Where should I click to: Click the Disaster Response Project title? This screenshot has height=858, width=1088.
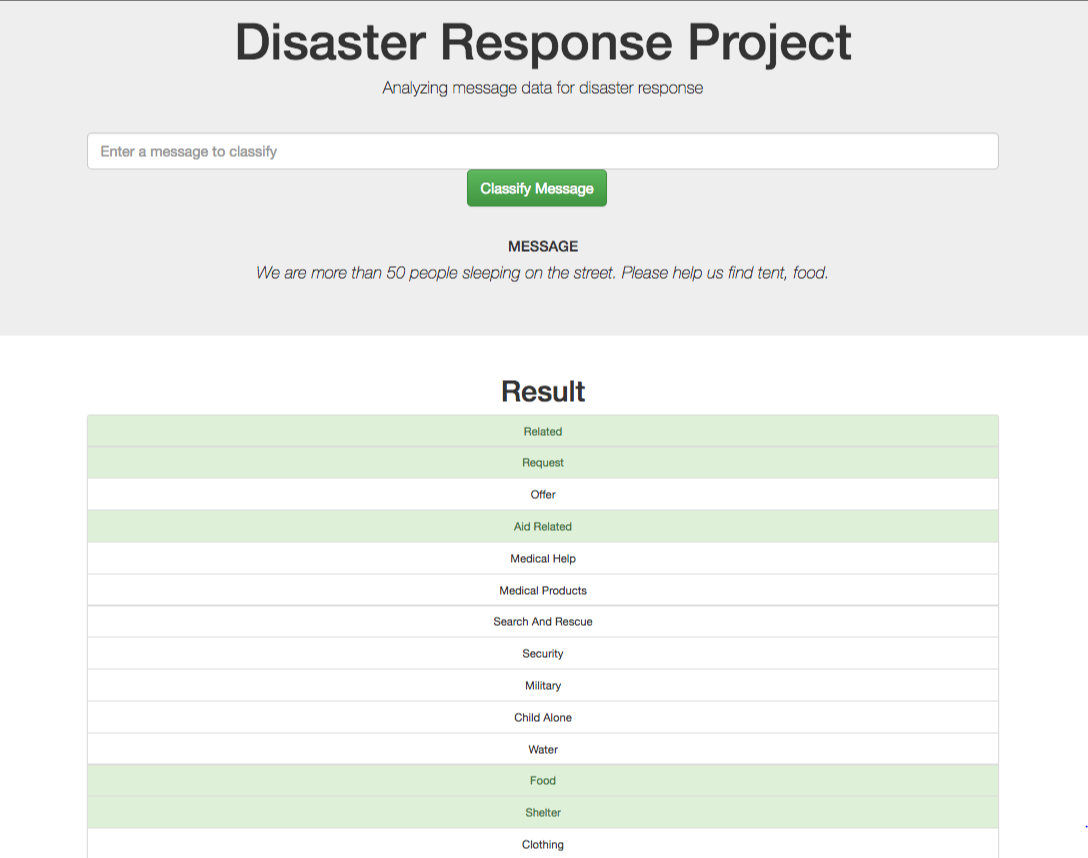point(543,43)
